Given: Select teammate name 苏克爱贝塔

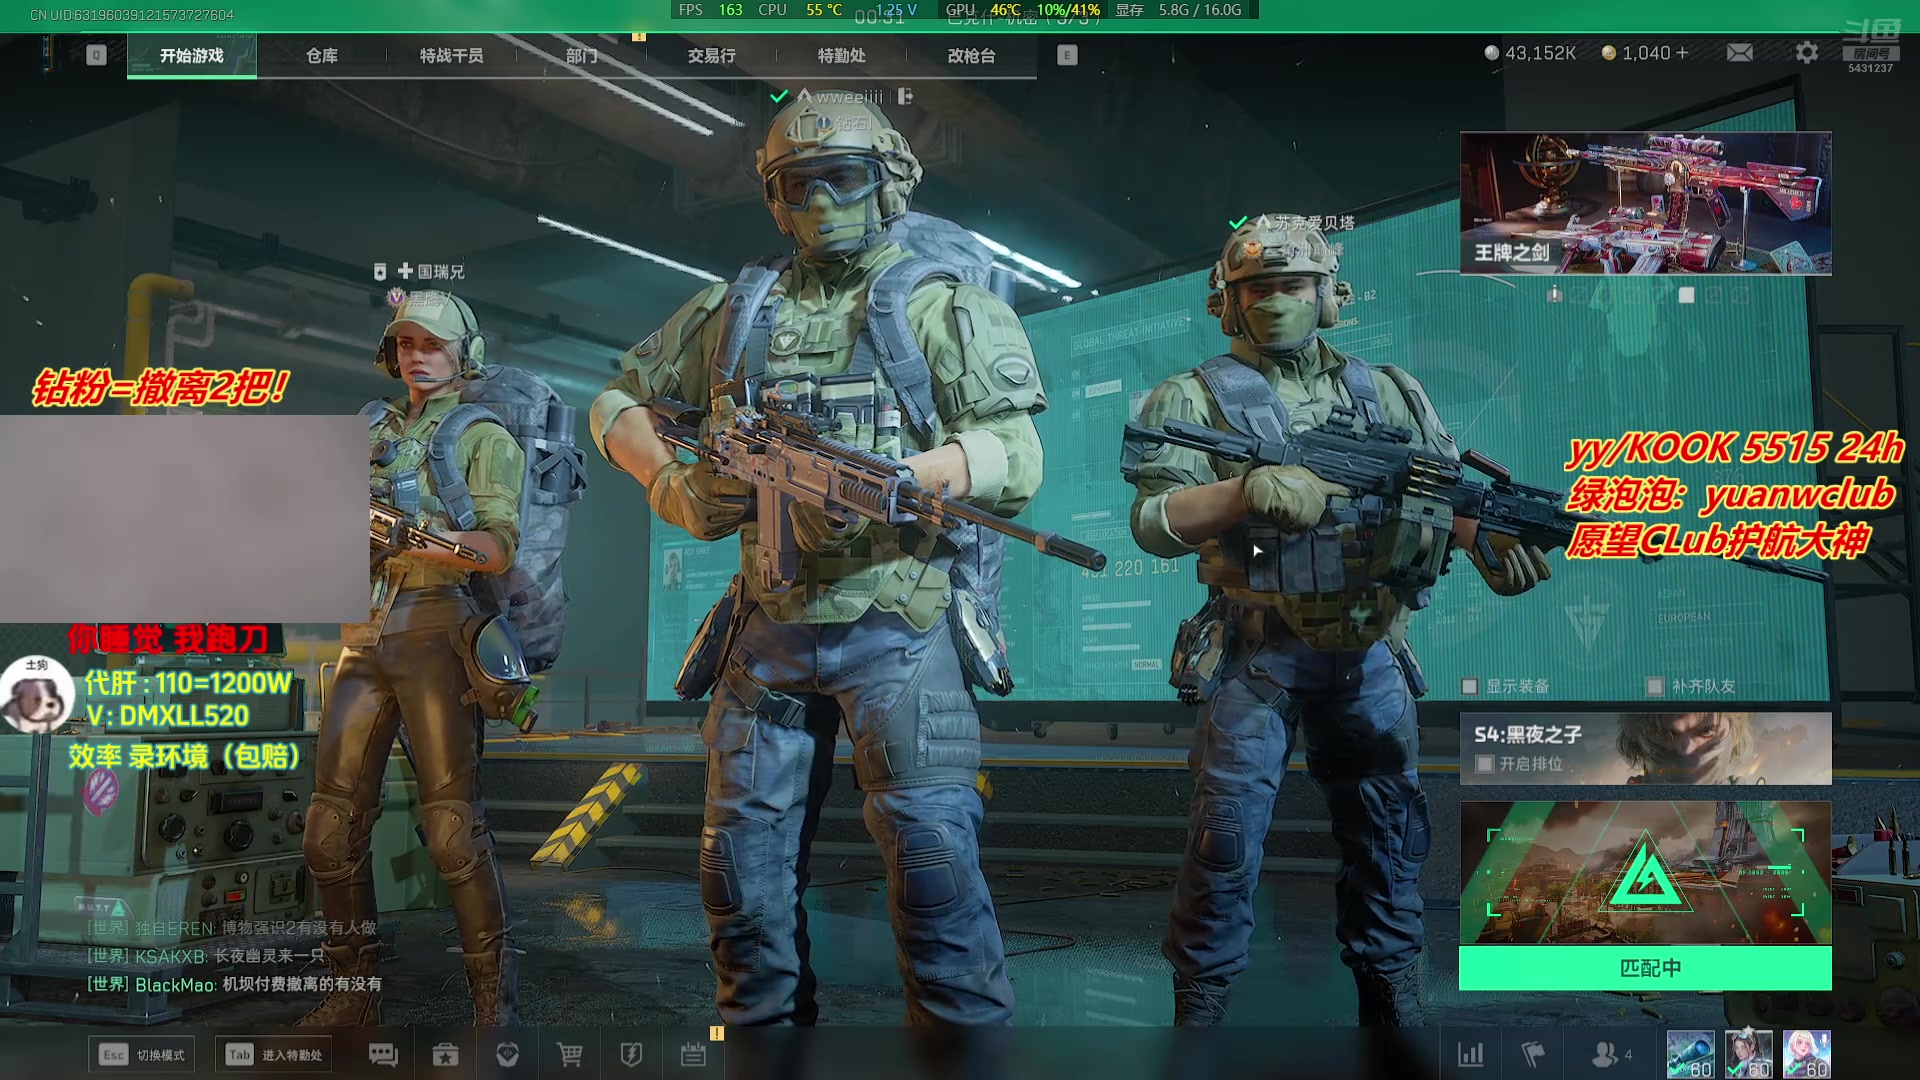Looking at the screenshot, I should (1315, 222).
